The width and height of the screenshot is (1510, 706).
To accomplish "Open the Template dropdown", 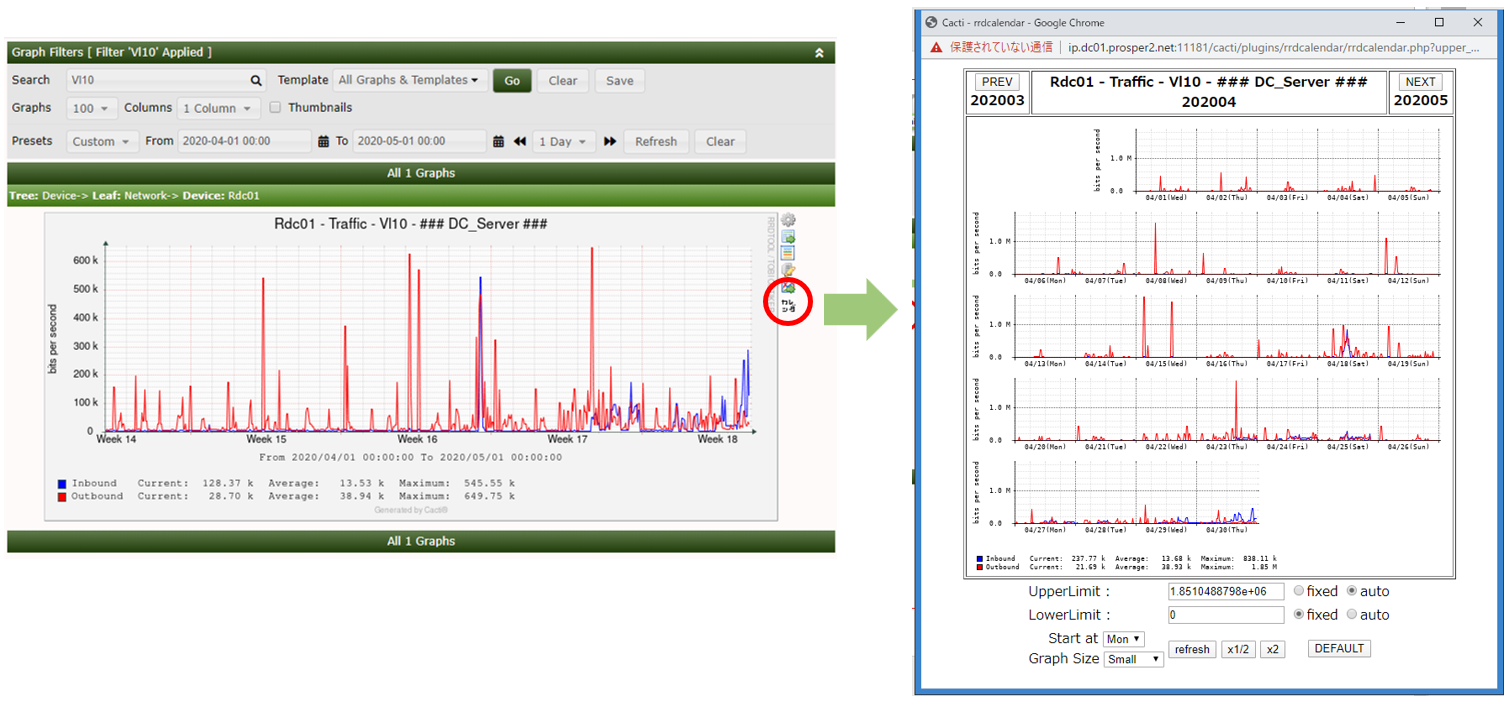I will pos(407,80).
